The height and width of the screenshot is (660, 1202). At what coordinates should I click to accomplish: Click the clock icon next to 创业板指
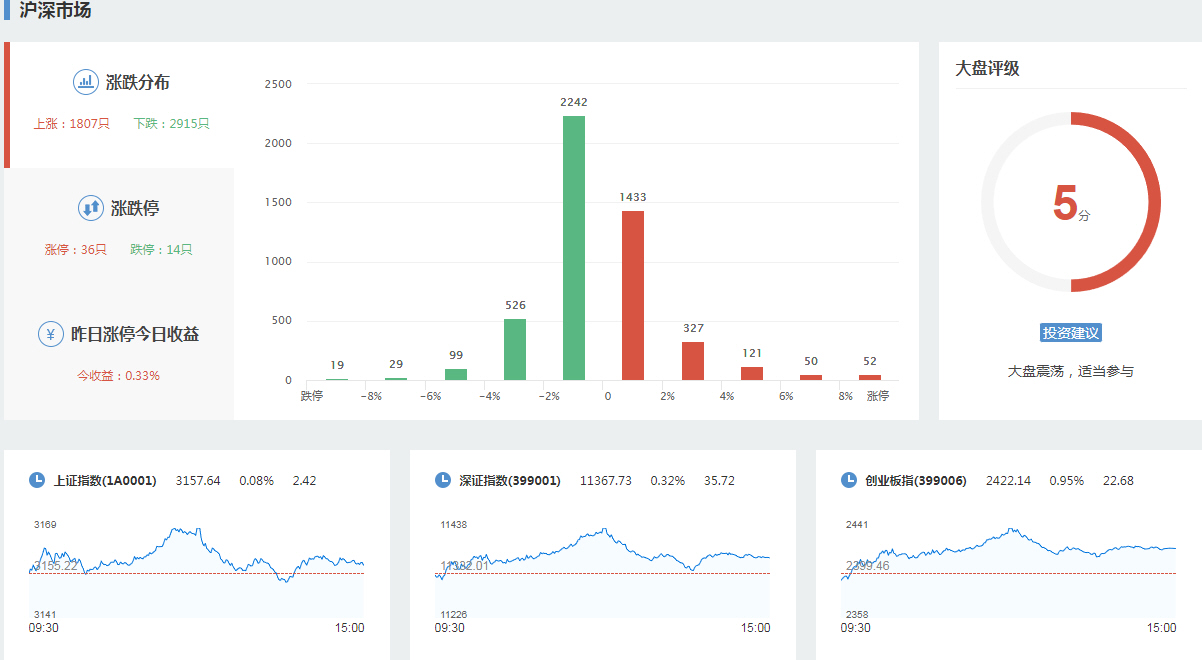(x=849, y=480)
